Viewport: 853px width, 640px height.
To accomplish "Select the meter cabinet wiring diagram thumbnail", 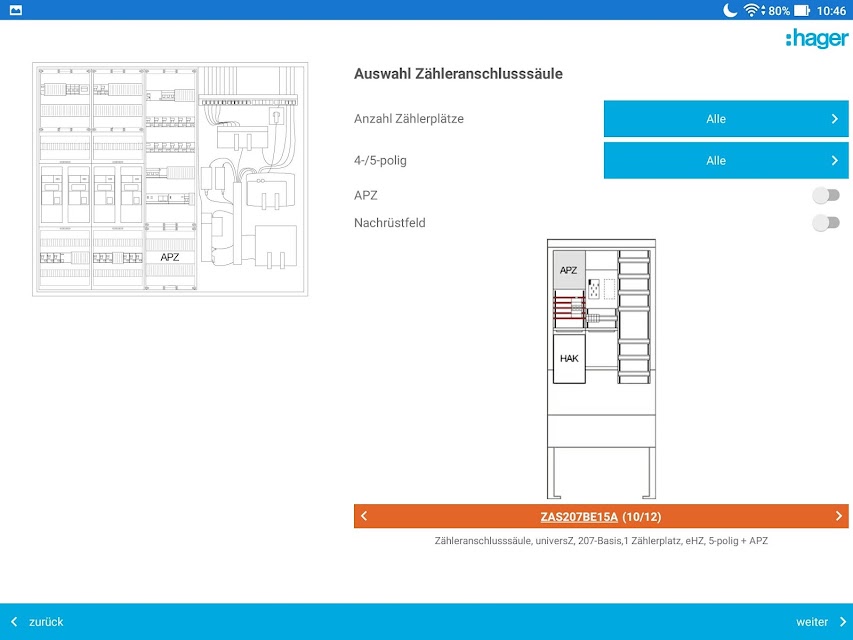I will click(170, 179).
